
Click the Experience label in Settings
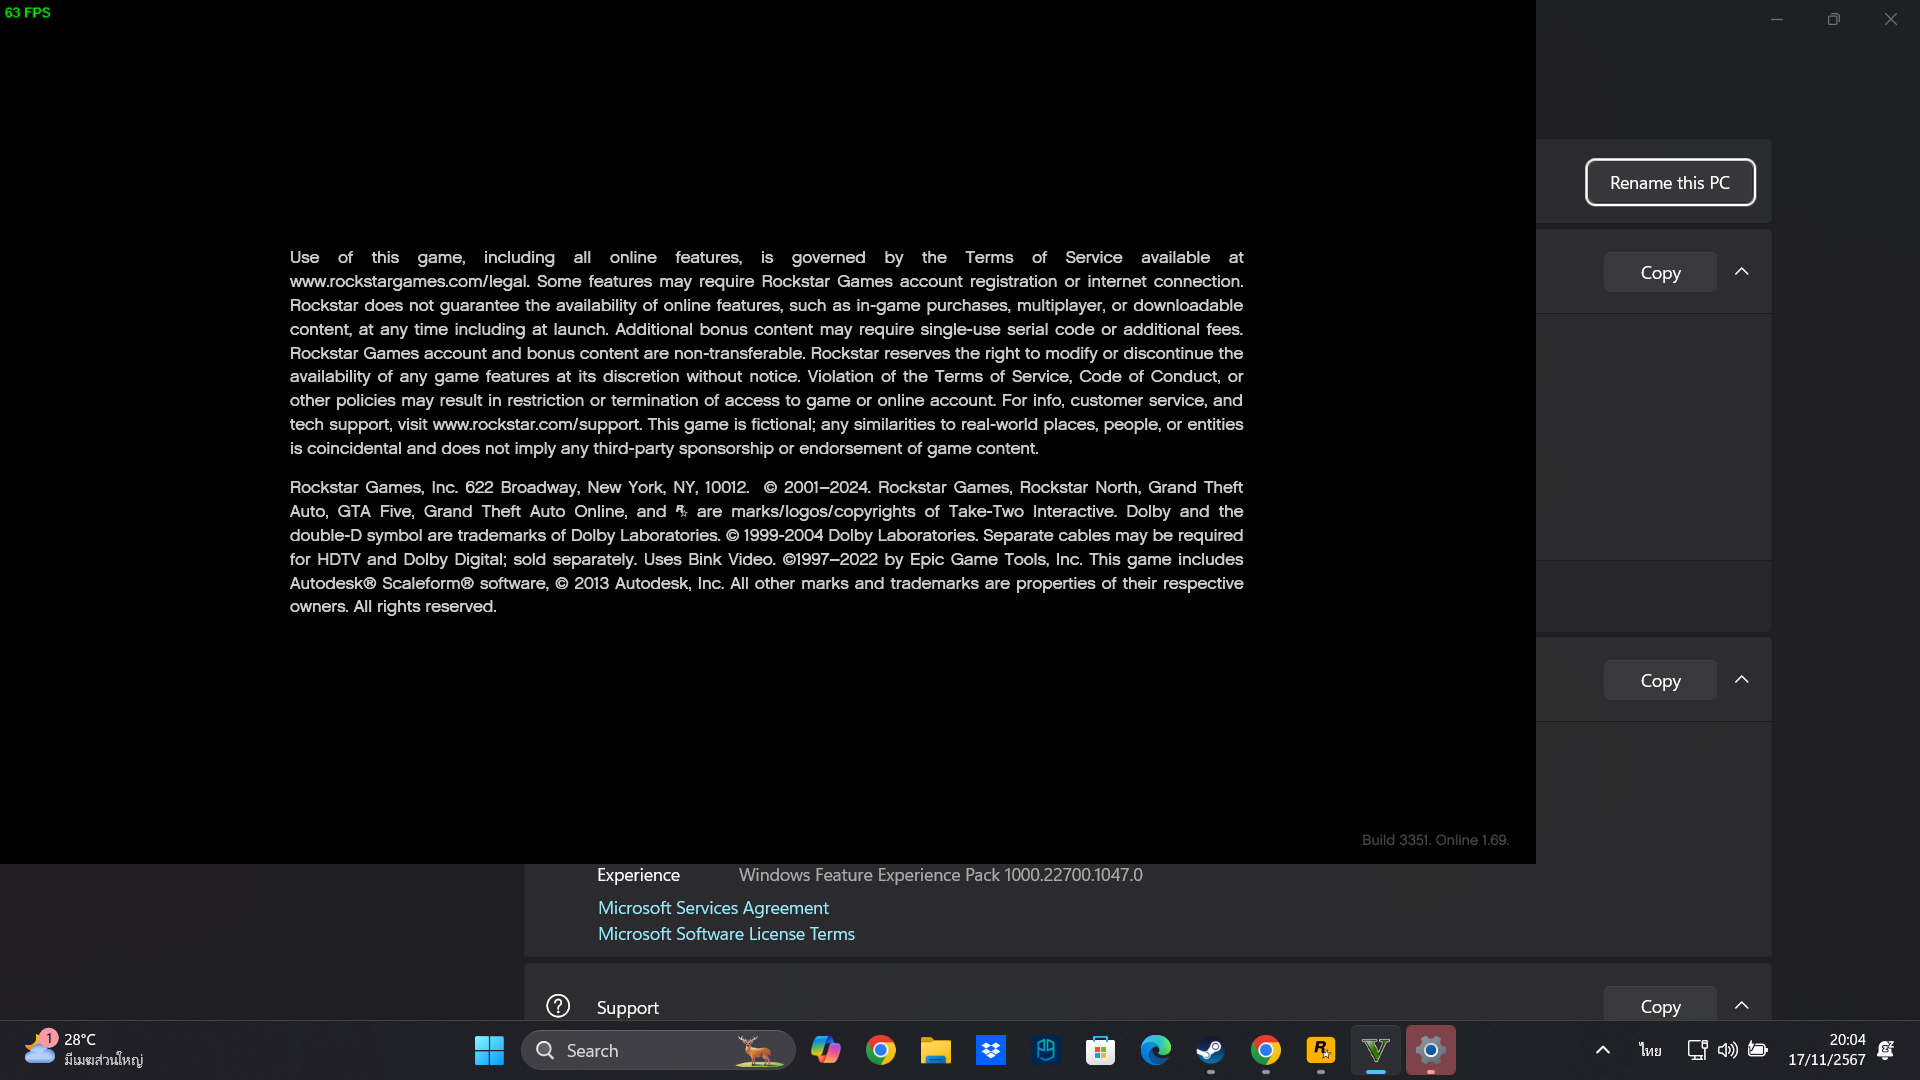point(638,875)
